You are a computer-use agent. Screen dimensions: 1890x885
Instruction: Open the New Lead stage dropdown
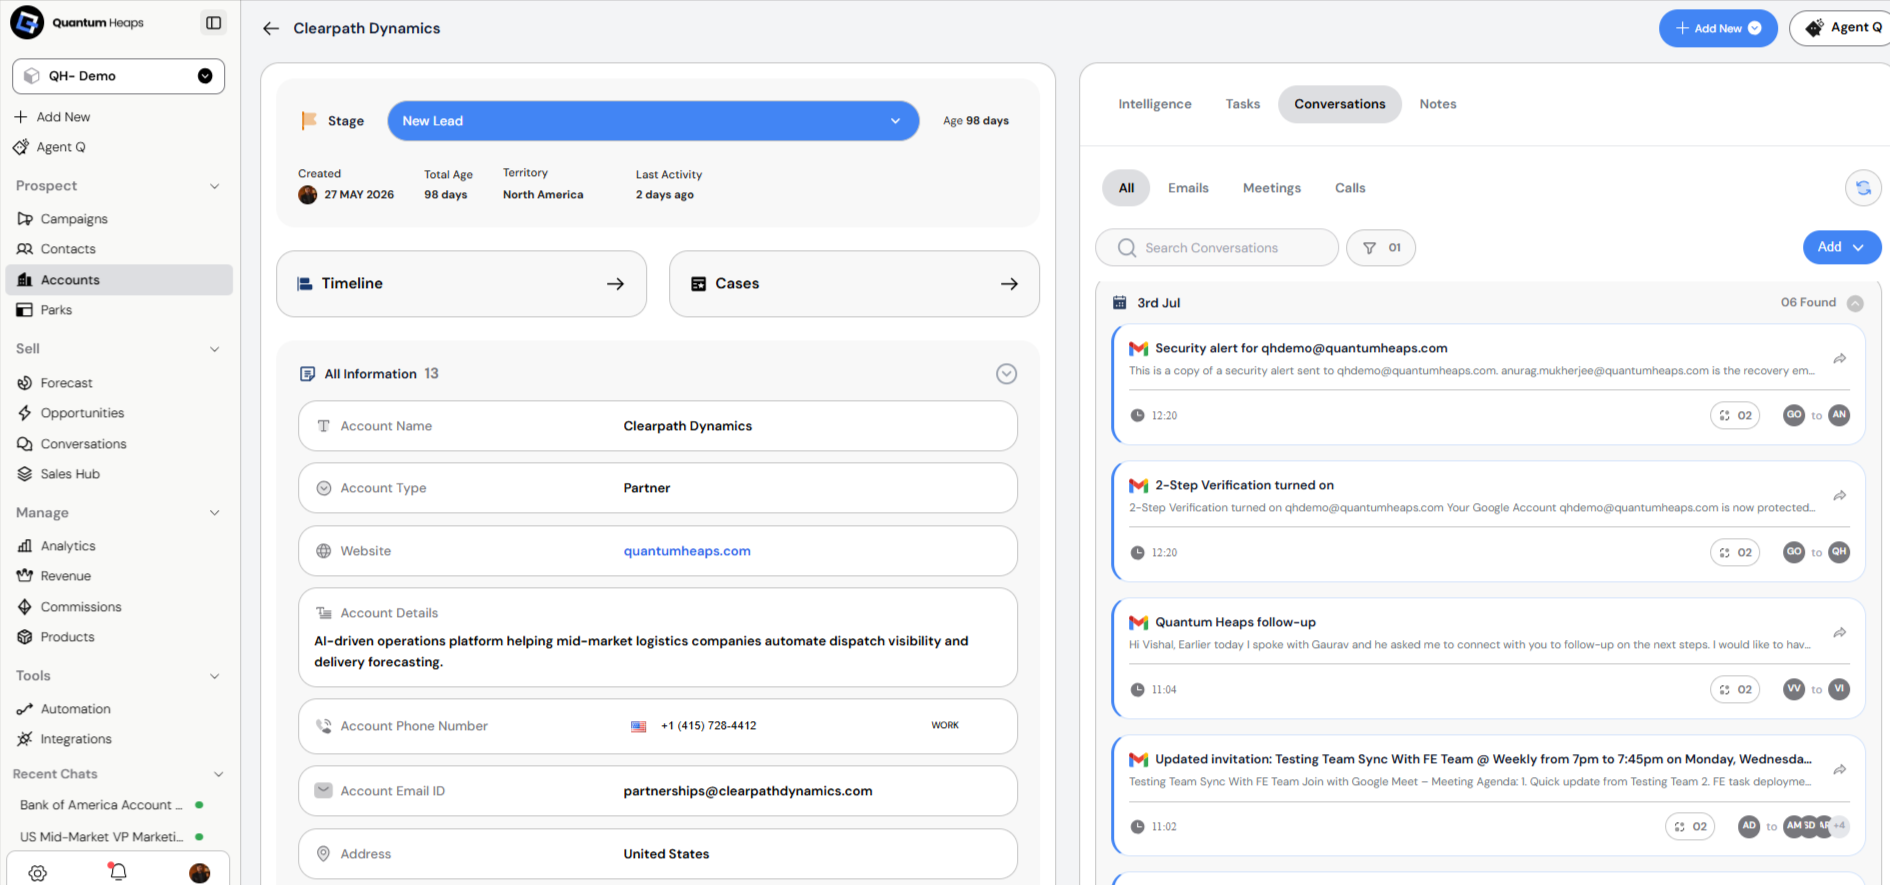click(653, 121)
